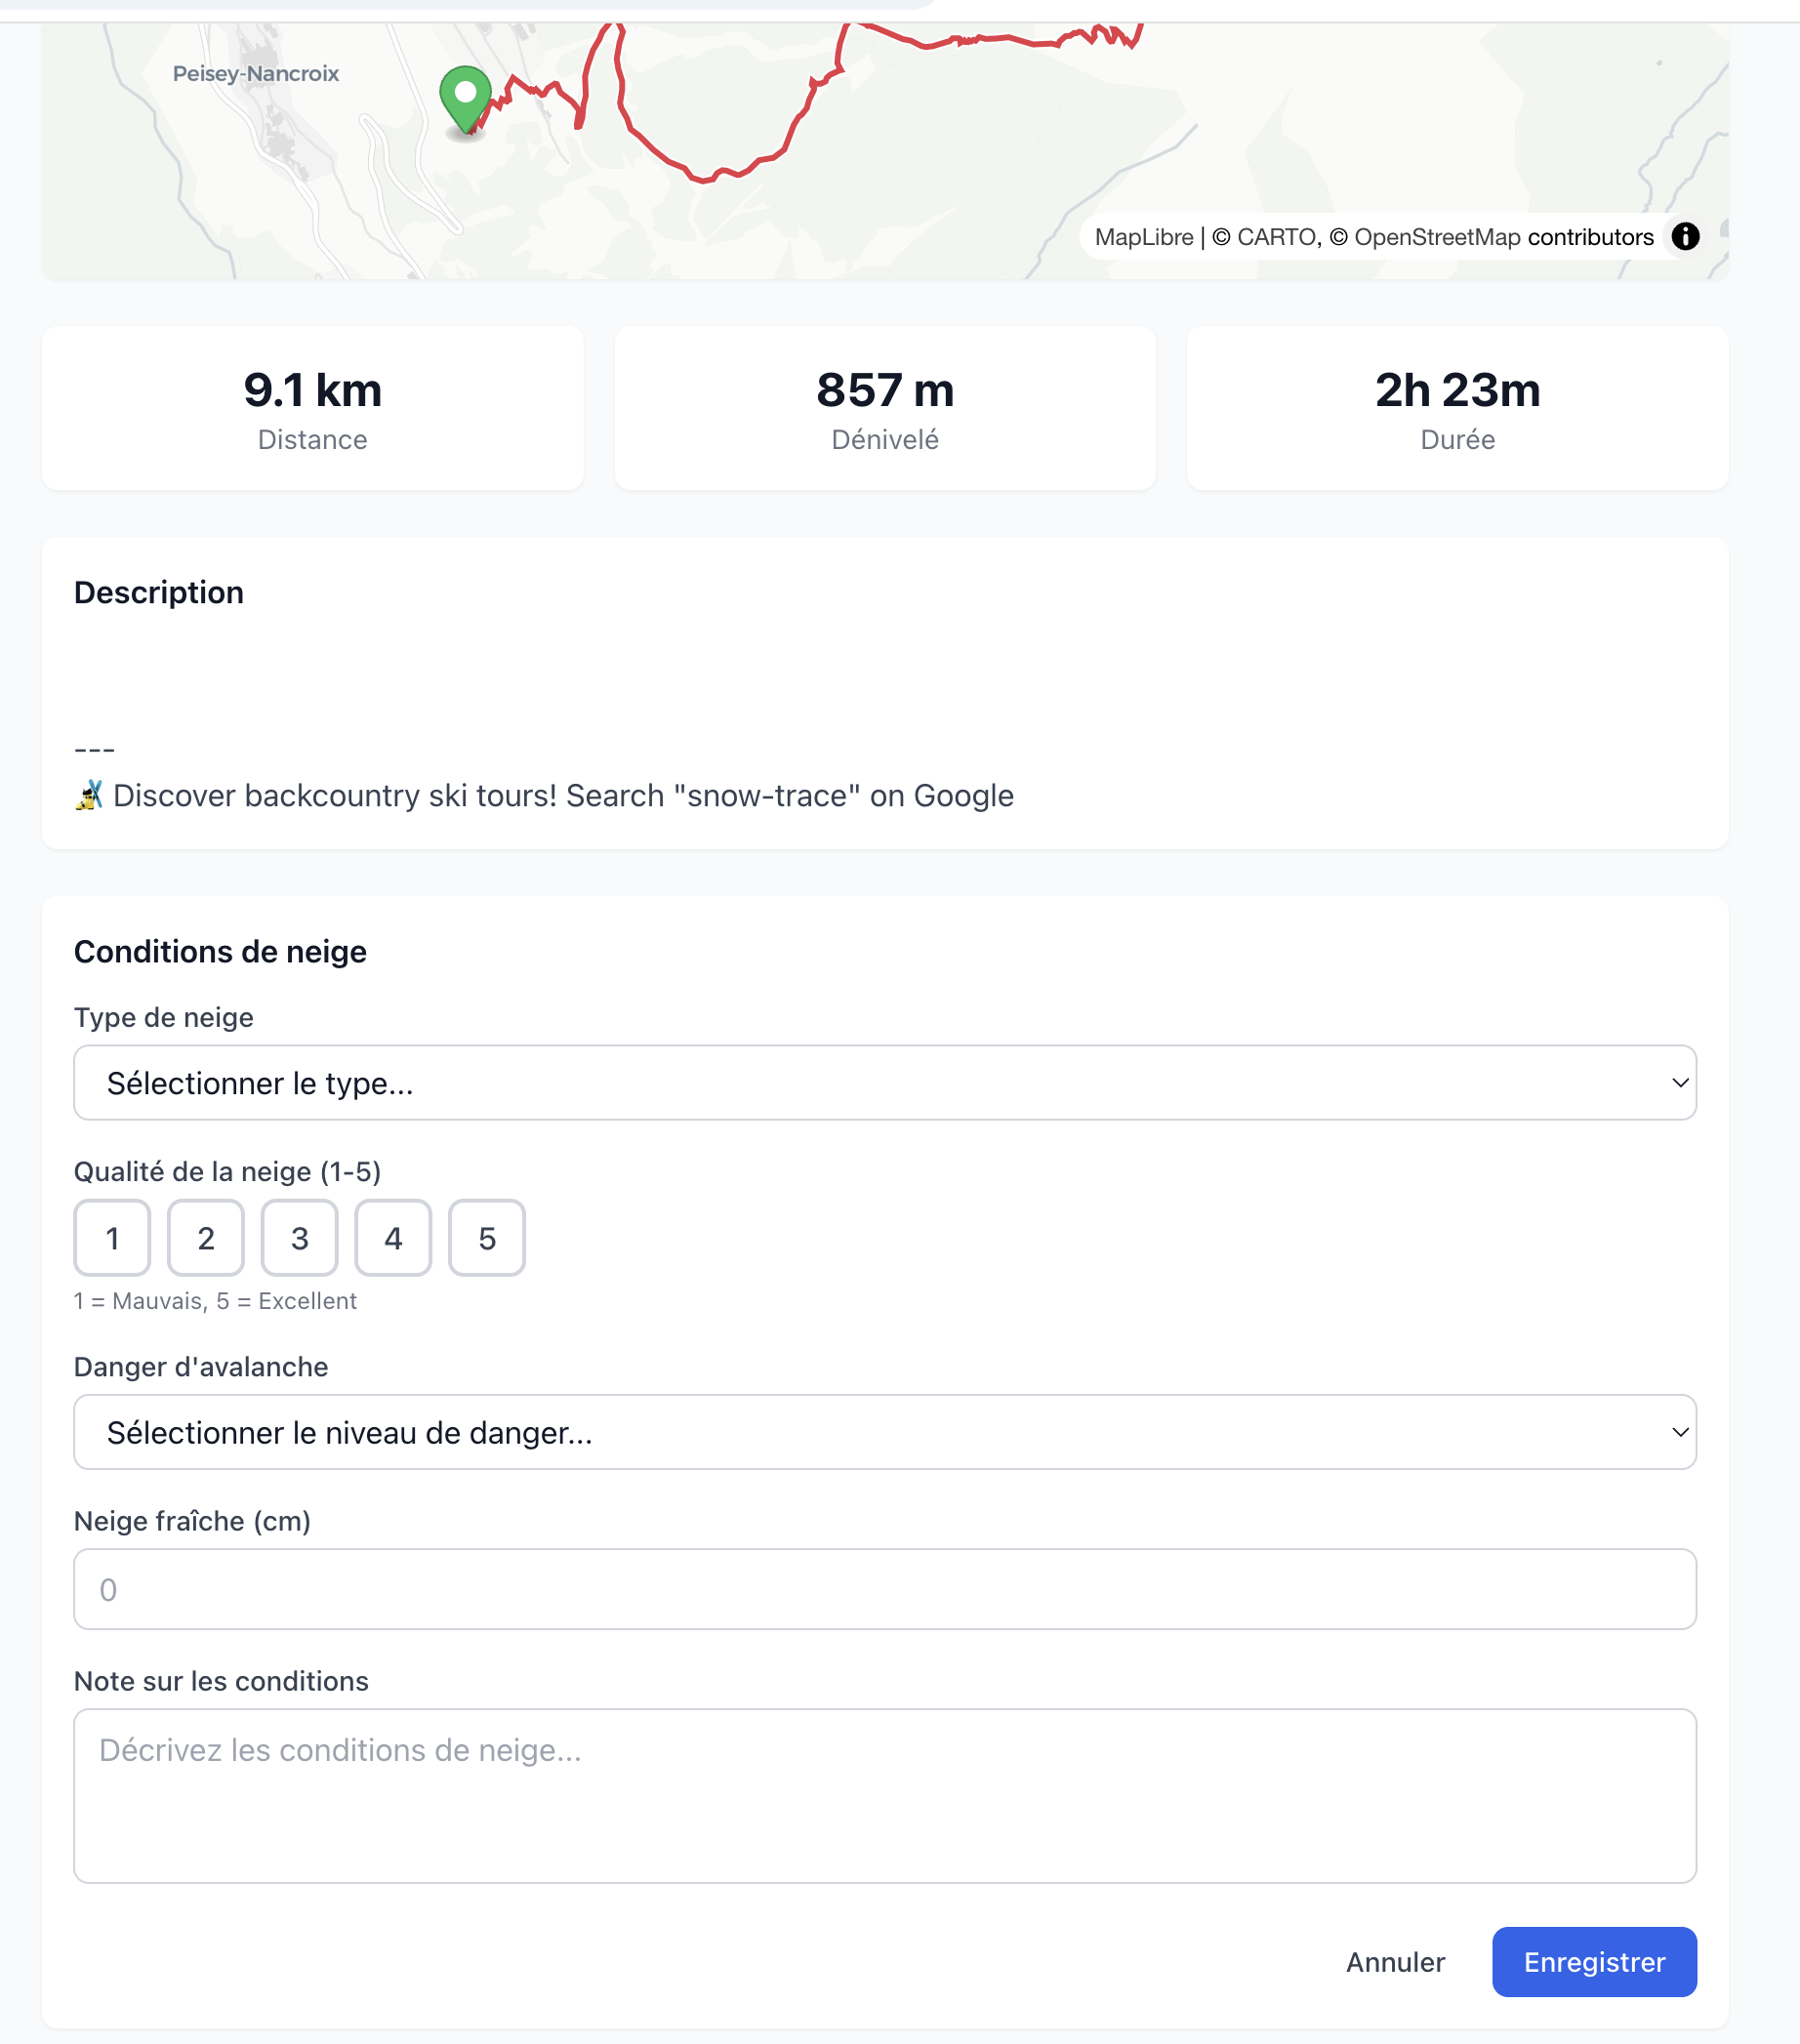Click the green start marker pin on map
The height and width of the screenshot is (2044, 1800).
(x=465, y=97)
